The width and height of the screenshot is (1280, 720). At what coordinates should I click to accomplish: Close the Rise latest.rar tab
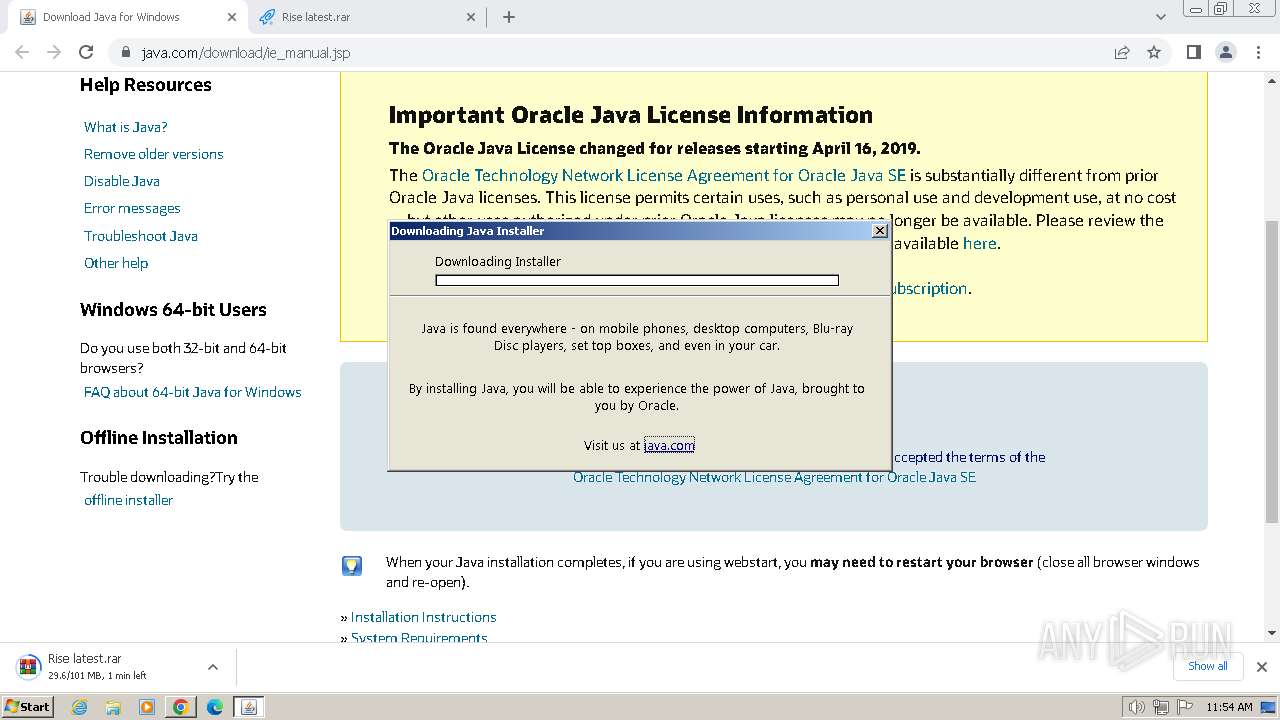pos(471,17)
